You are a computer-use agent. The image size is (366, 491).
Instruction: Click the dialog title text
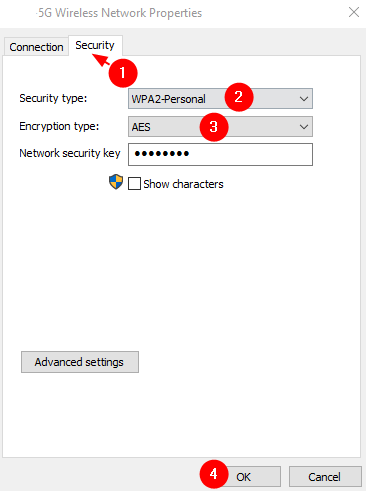(x=119, y=13)
